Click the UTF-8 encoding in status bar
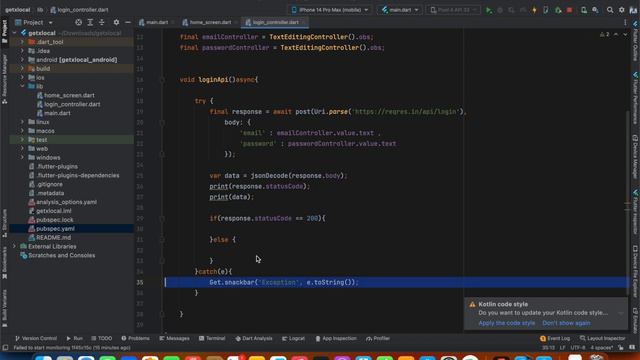This screenshot has height=360, width=640. coord(578,348)
